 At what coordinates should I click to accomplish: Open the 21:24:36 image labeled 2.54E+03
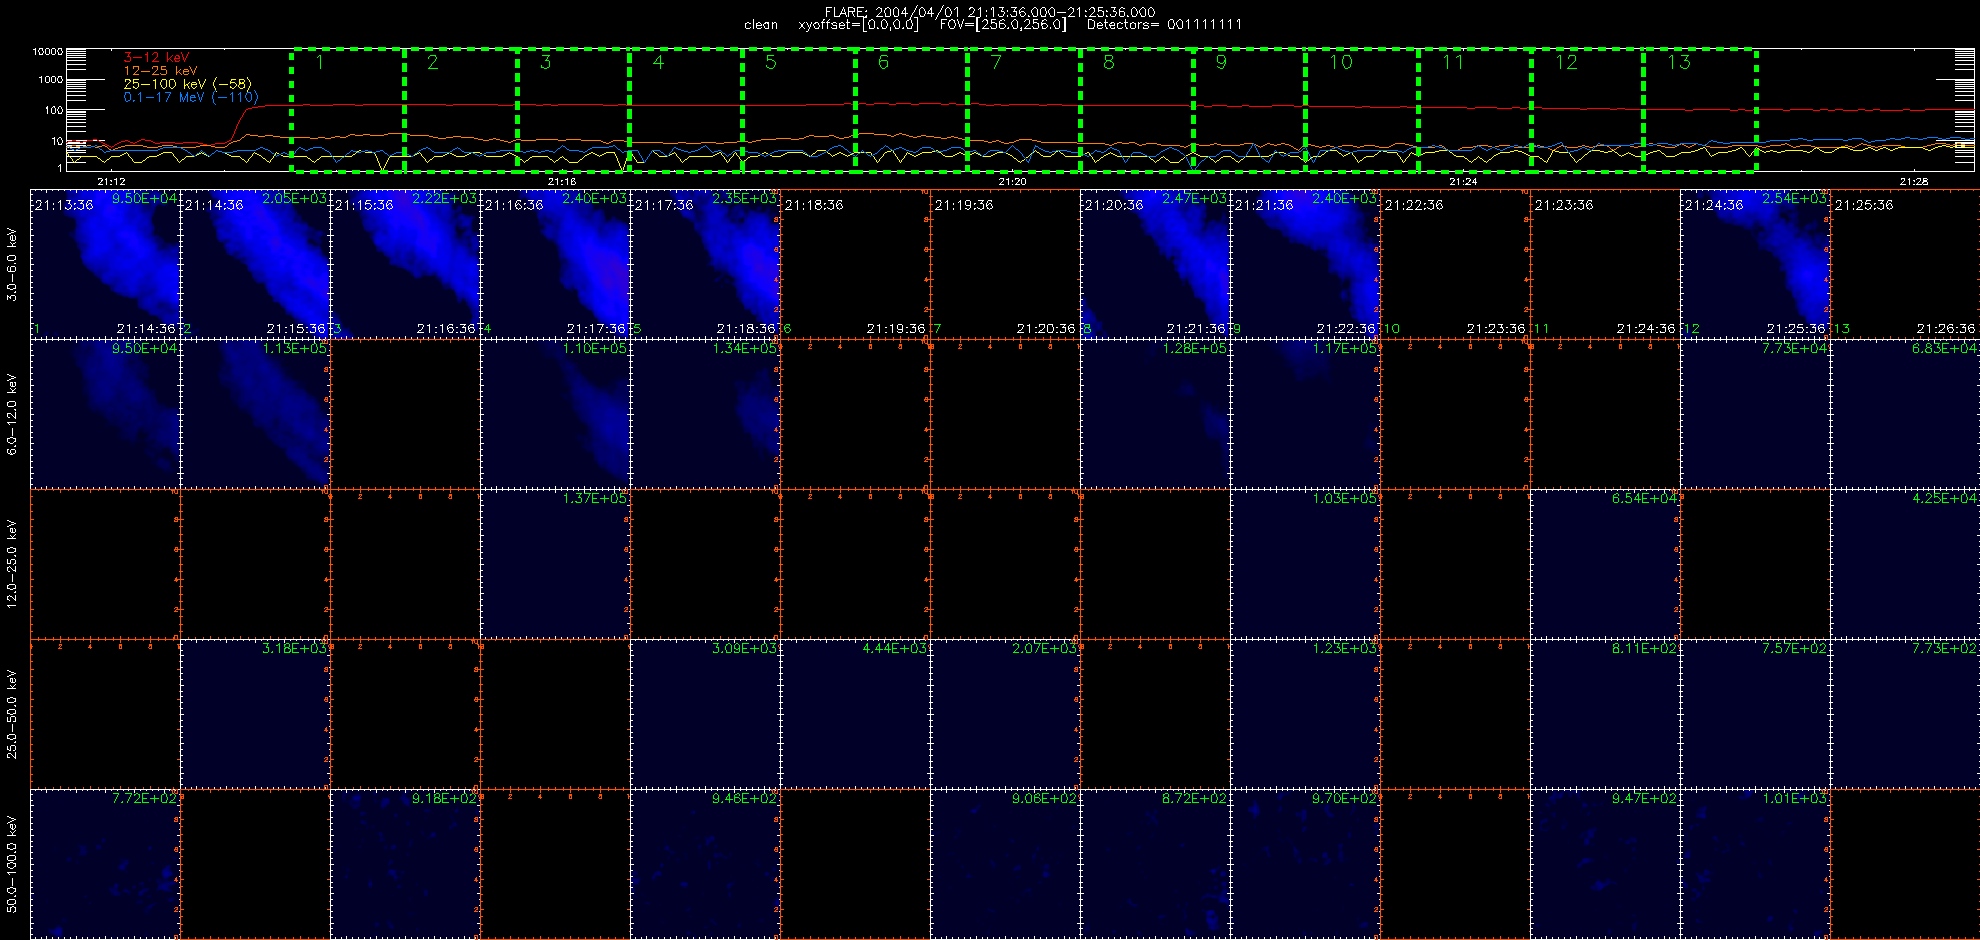pyautogui.click(x=1756, y=264)
